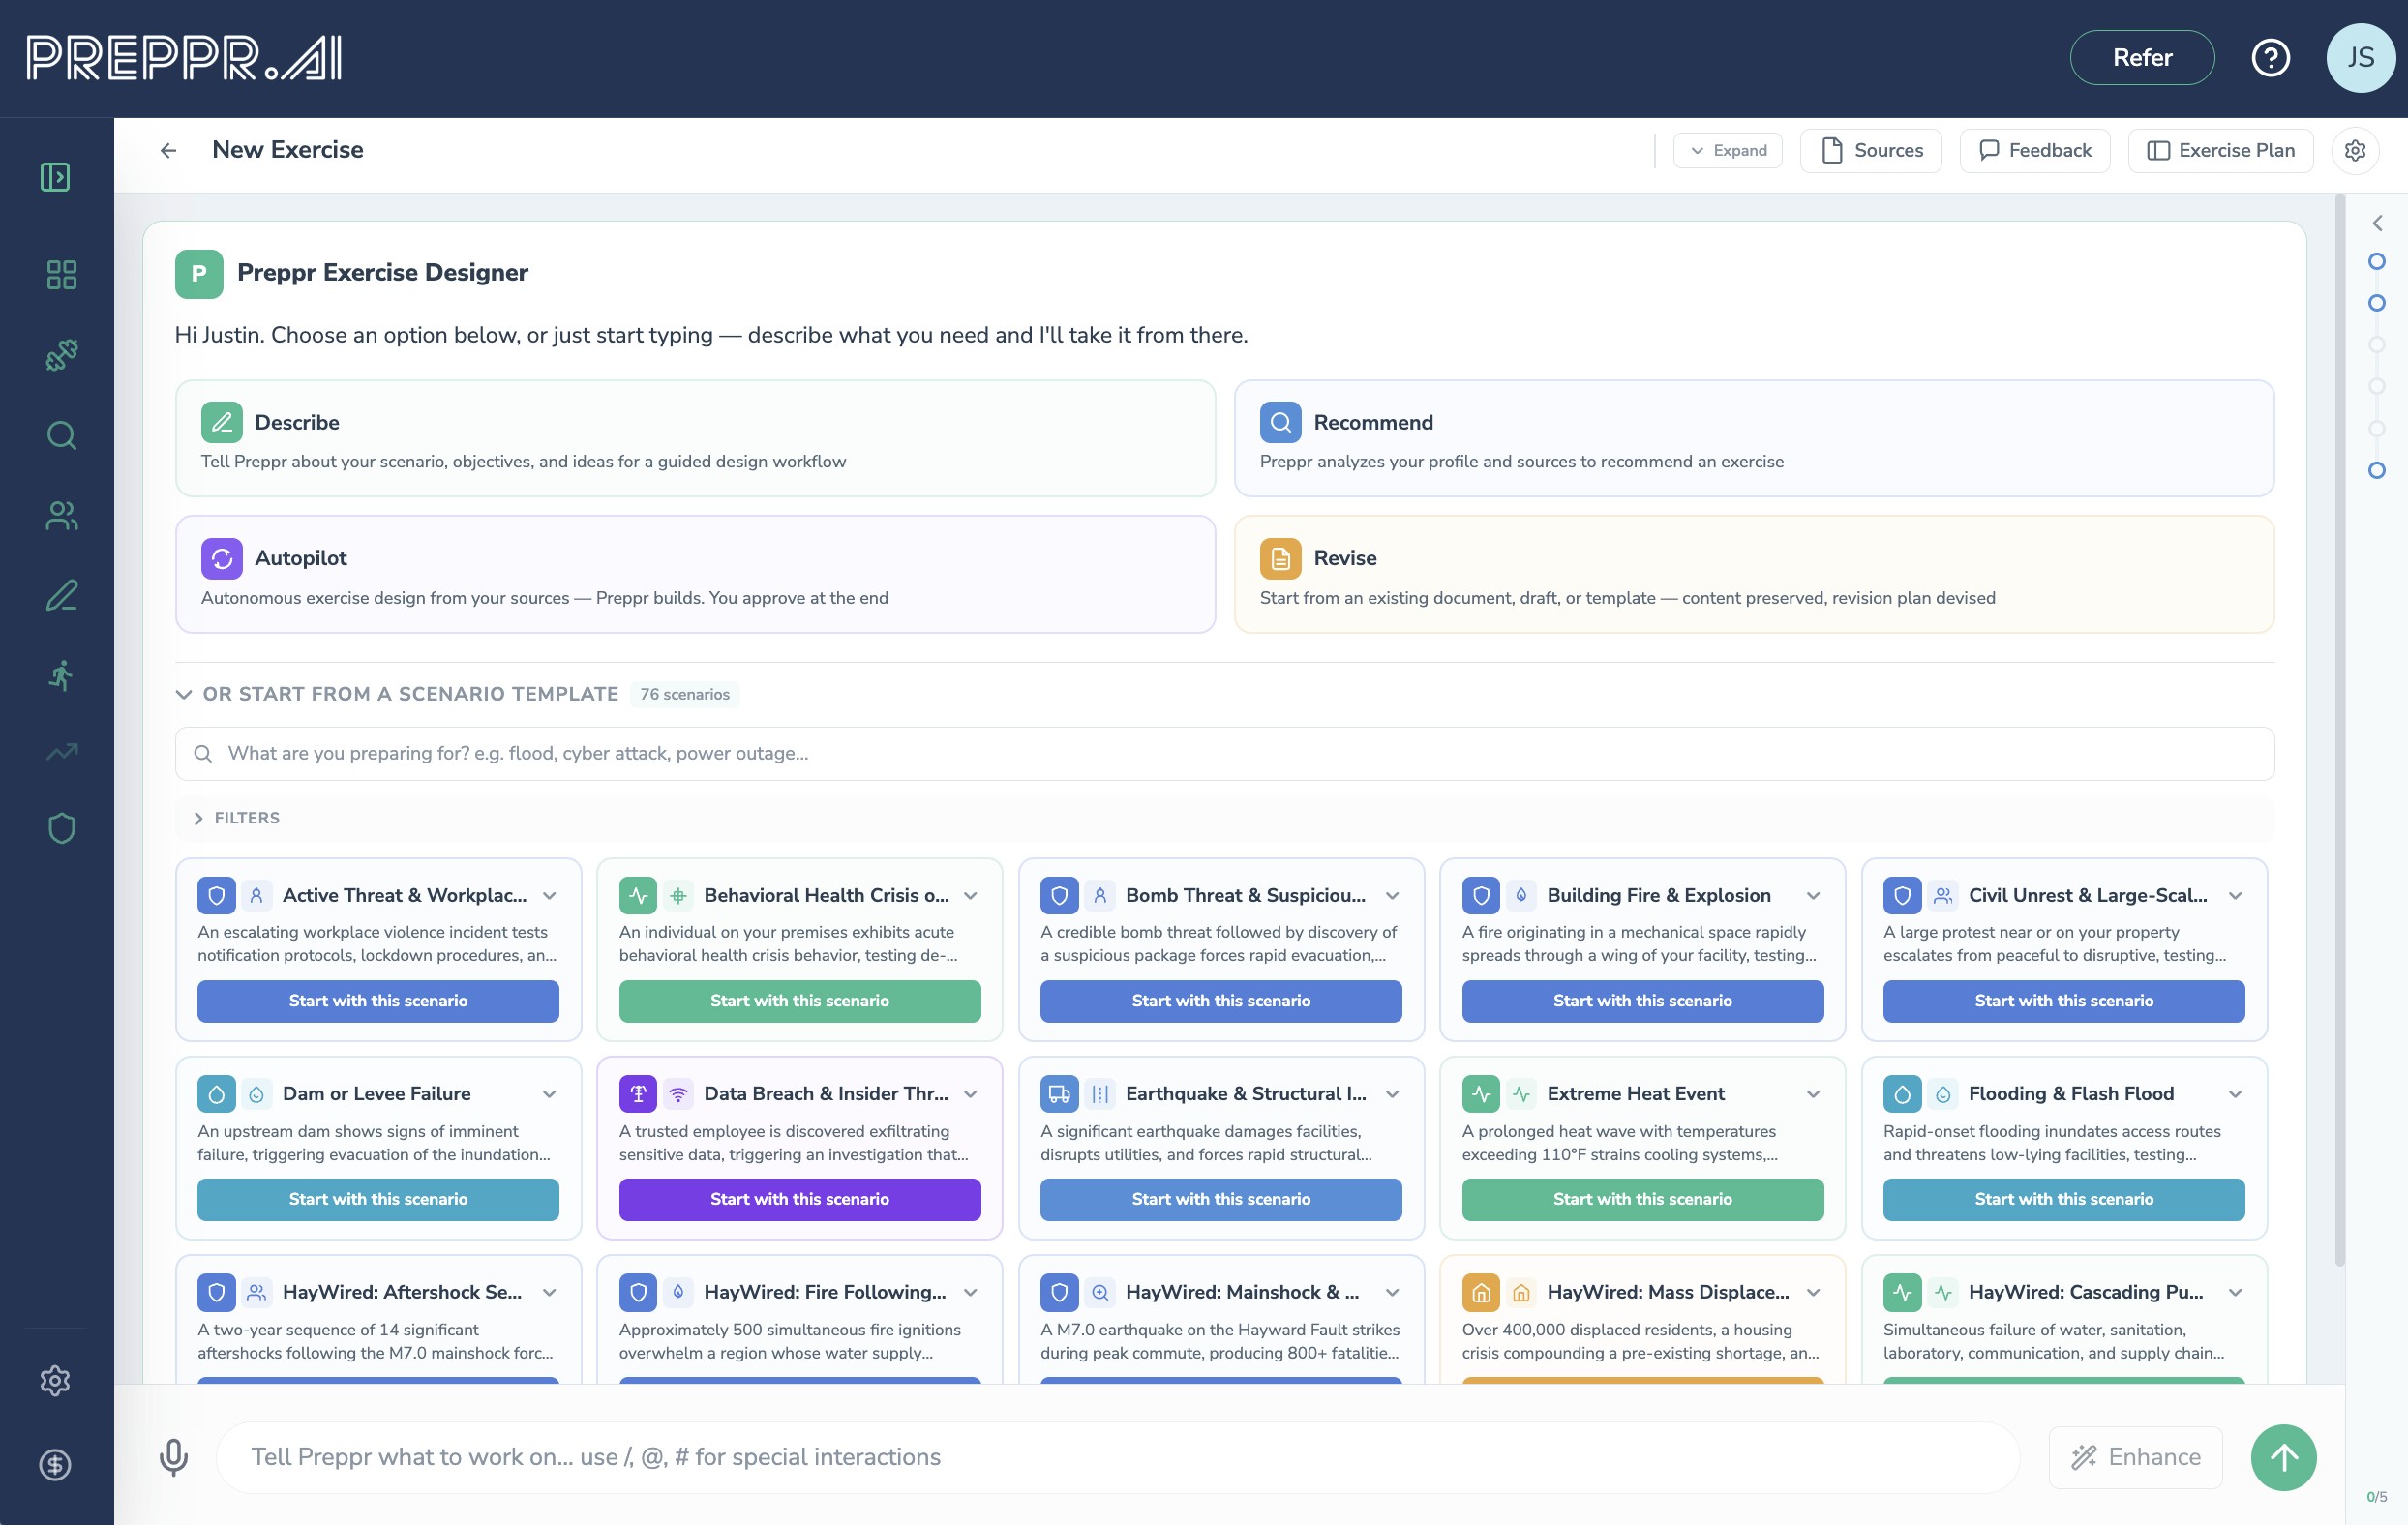Click the running person sidebar icon
This screenshot has width=2408, height=1525.
(x=61, y=676)
